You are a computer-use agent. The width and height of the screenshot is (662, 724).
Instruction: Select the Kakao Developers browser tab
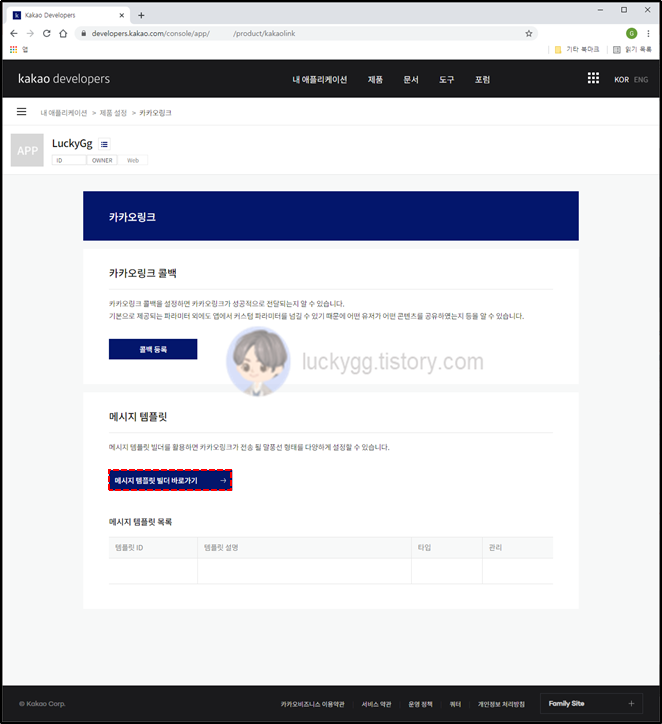pyautogui.click(x=68, y=15)
